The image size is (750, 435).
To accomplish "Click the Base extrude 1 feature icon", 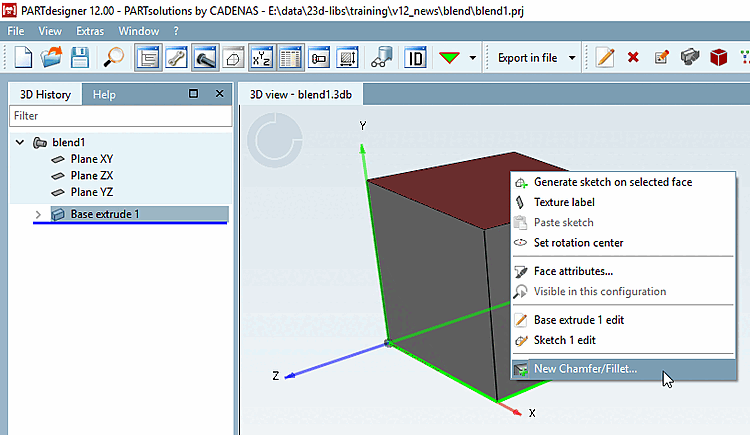I will coord(58,214).
